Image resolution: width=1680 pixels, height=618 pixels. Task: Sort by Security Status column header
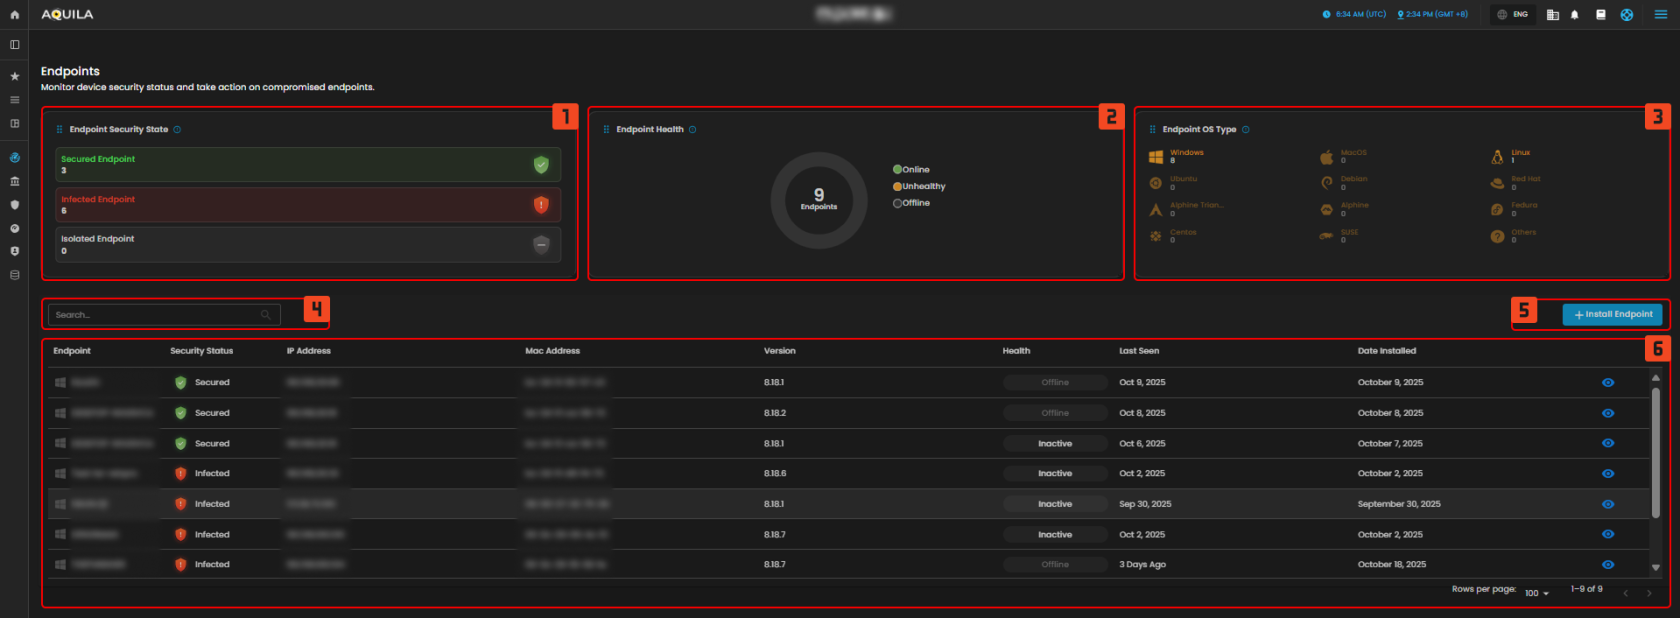tap(201, 351)
